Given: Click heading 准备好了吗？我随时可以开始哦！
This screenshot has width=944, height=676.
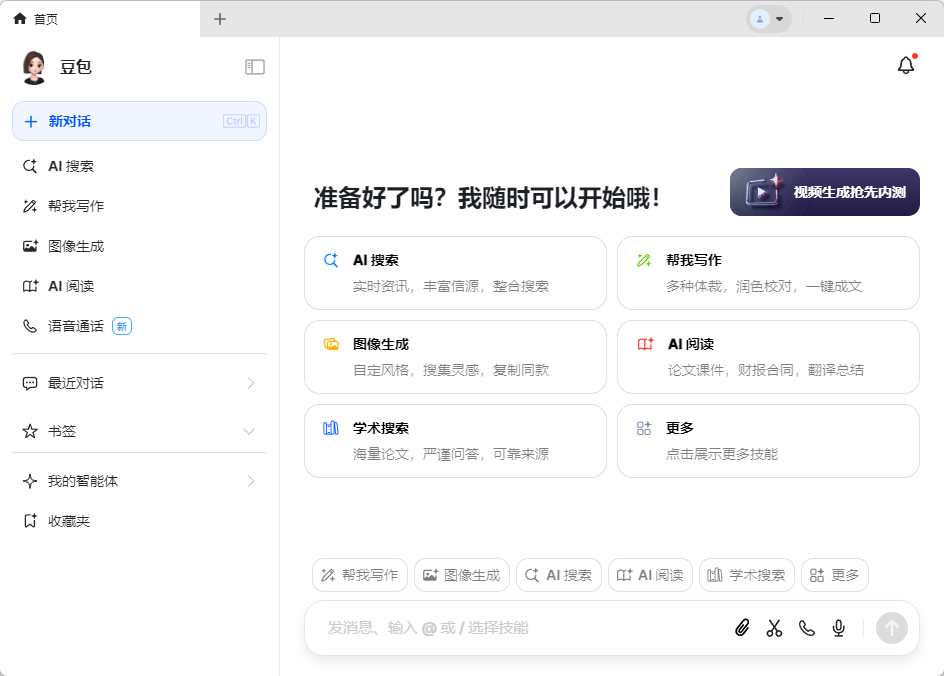Looking at the screenshot, I should click(x=486, y=198).
